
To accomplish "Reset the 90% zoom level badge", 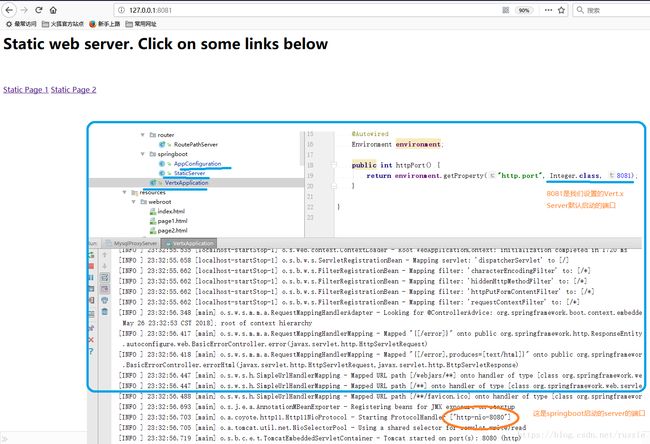I will tap(524, 10).
